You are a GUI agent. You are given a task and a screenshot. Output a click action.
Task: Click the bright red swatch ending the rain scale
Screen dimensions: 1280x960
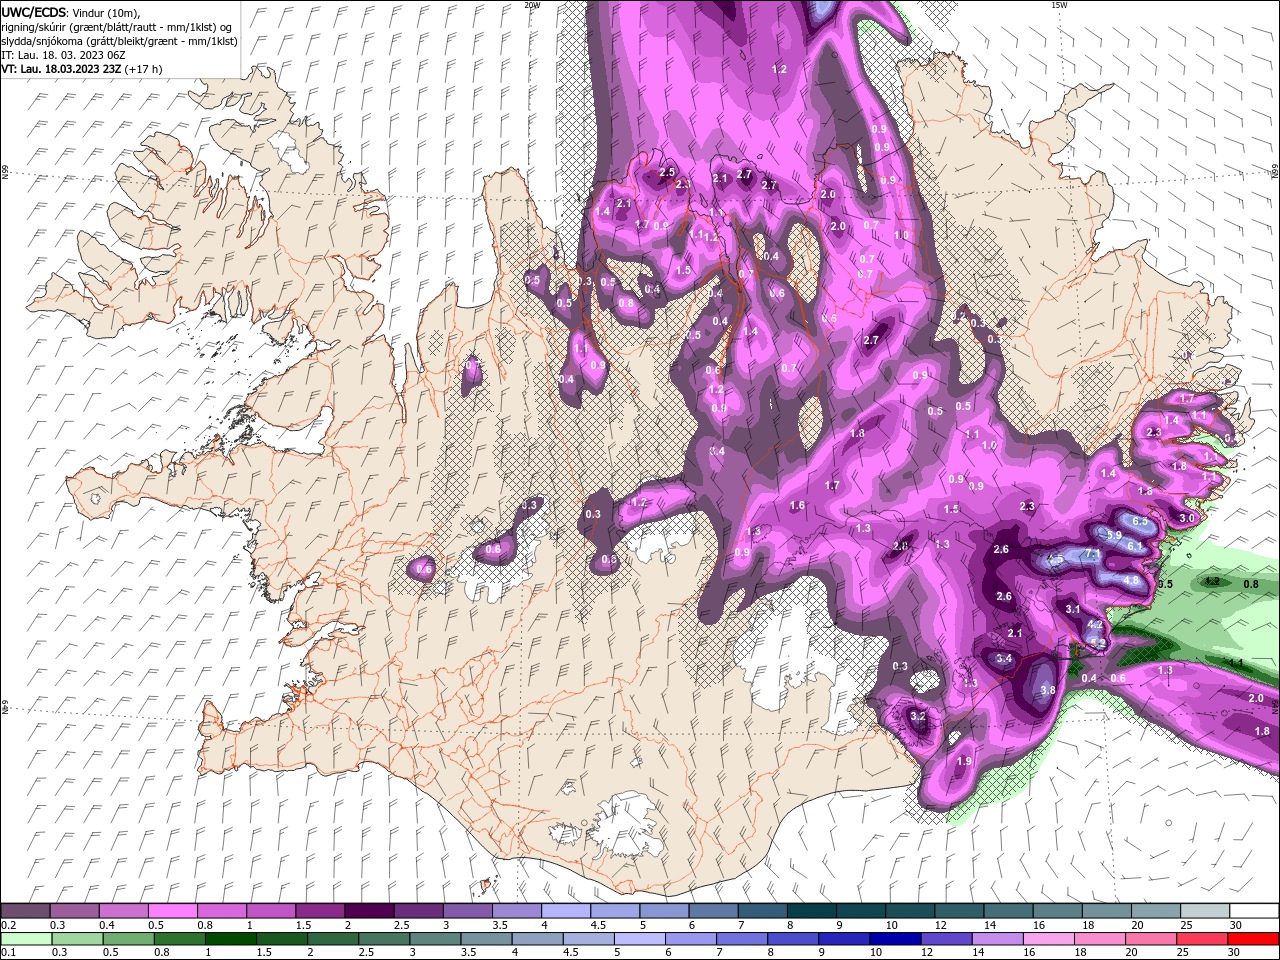pos(1254,939)
